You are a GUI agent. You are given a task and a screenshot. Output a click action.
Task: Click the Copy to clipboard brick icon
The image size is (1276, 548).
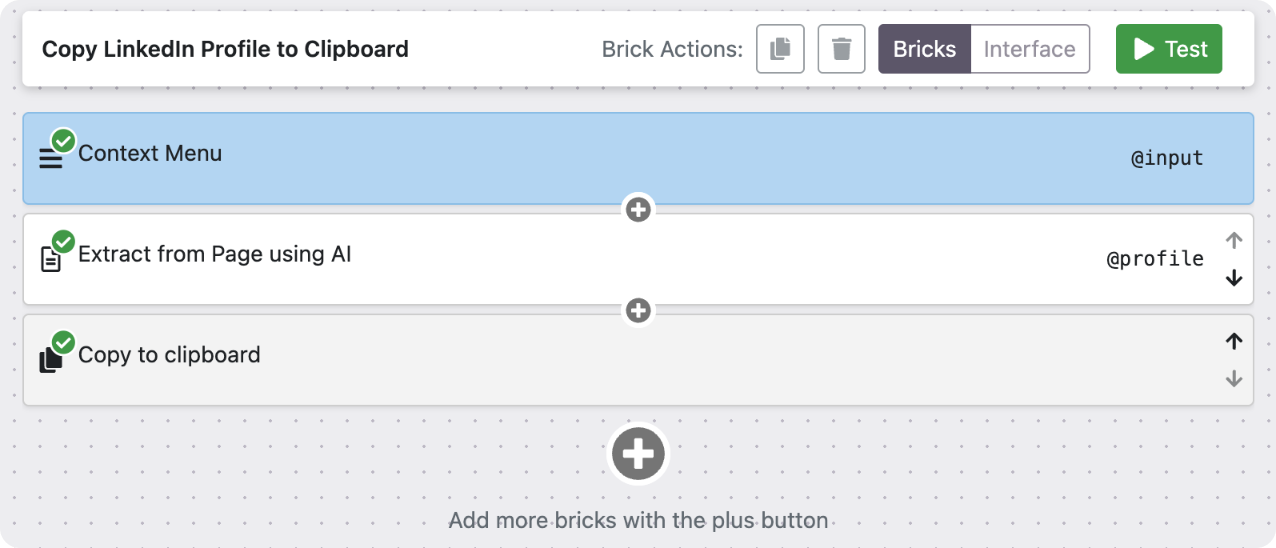51,360
